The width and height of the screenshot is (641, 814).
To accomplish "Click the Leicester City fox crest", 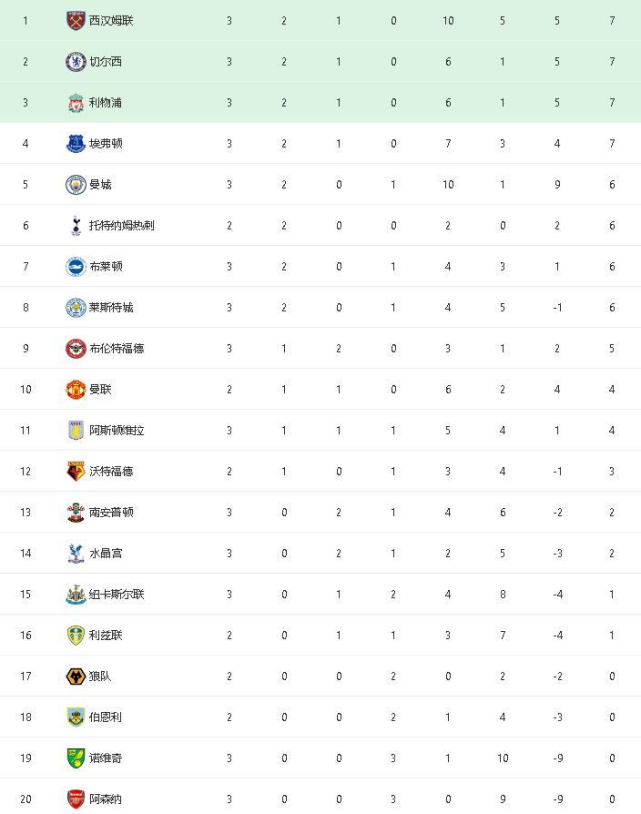I will tap(76, 307).
